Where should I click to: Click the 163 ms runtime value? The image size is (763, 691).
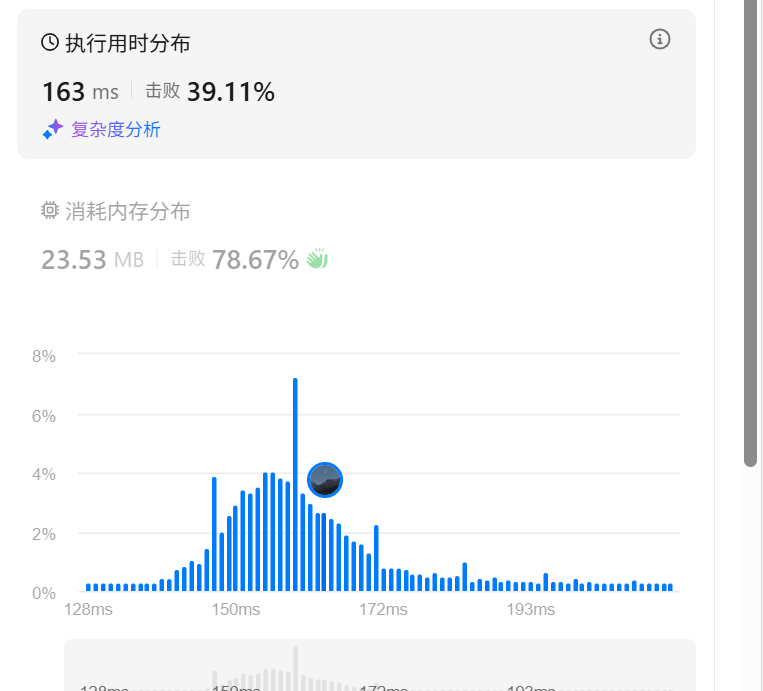(x=80, y=91)
